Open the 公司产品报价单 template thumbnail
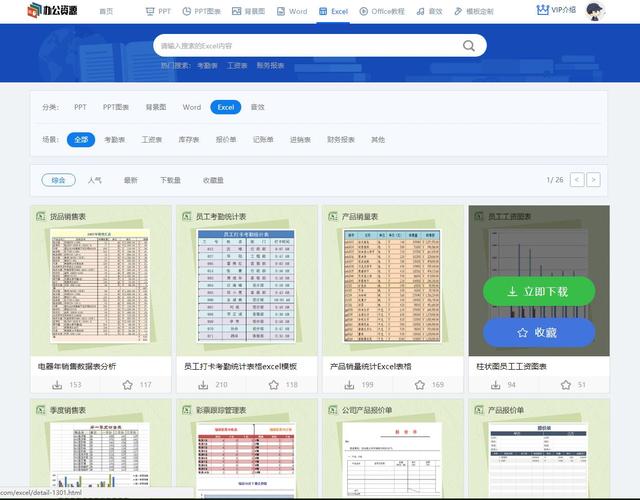Image resolution: width=640 pixels, height=500 pixels. 393,448
